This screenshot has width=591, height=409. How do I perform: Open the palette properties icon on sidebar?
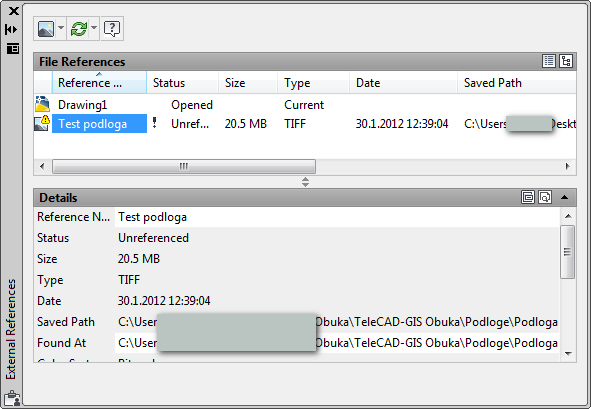point(12,48)
